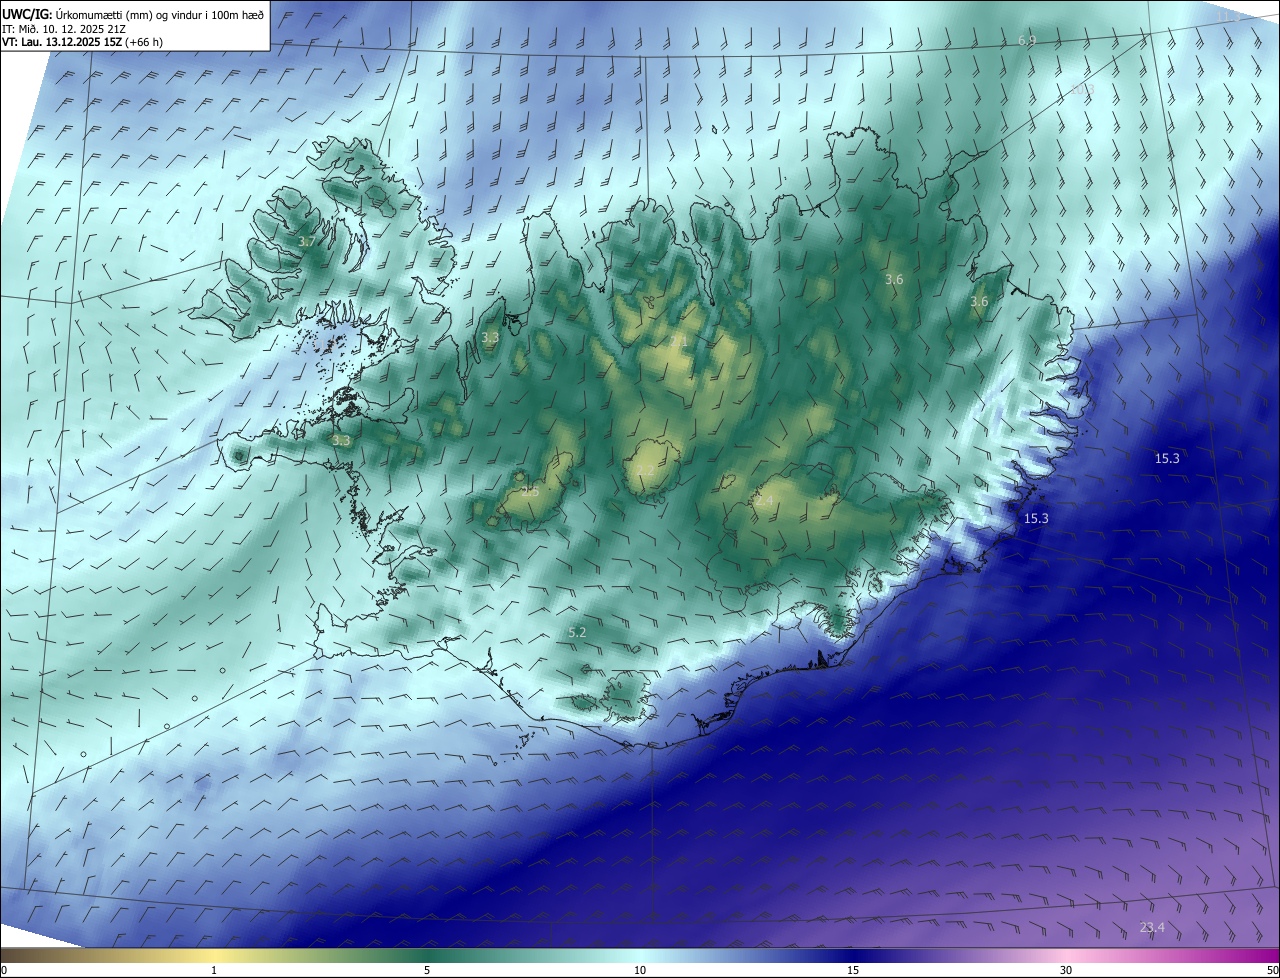Click the 30 tick on the colour scale

tap(1066, 970)
